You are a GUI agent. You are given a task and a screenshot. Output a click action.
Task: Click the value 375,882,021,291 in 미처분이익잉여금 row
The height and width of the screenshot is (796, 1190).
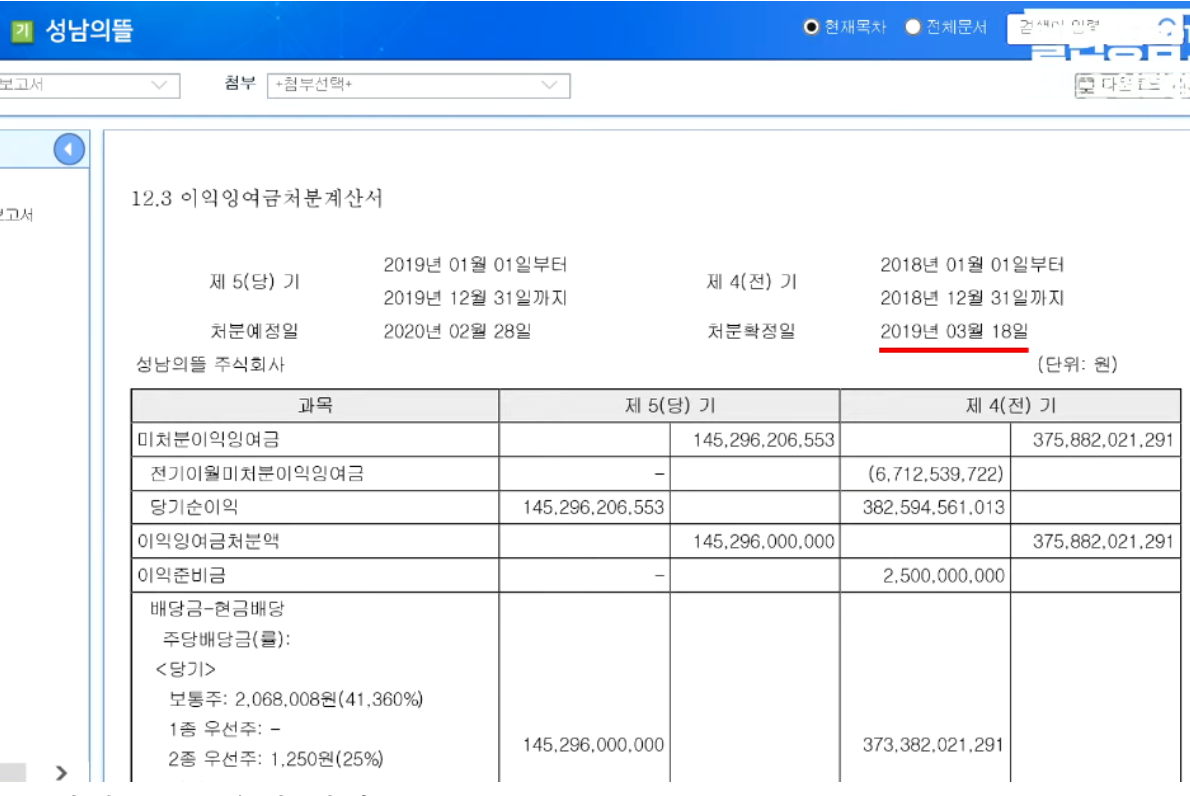tap(1103, 440)
